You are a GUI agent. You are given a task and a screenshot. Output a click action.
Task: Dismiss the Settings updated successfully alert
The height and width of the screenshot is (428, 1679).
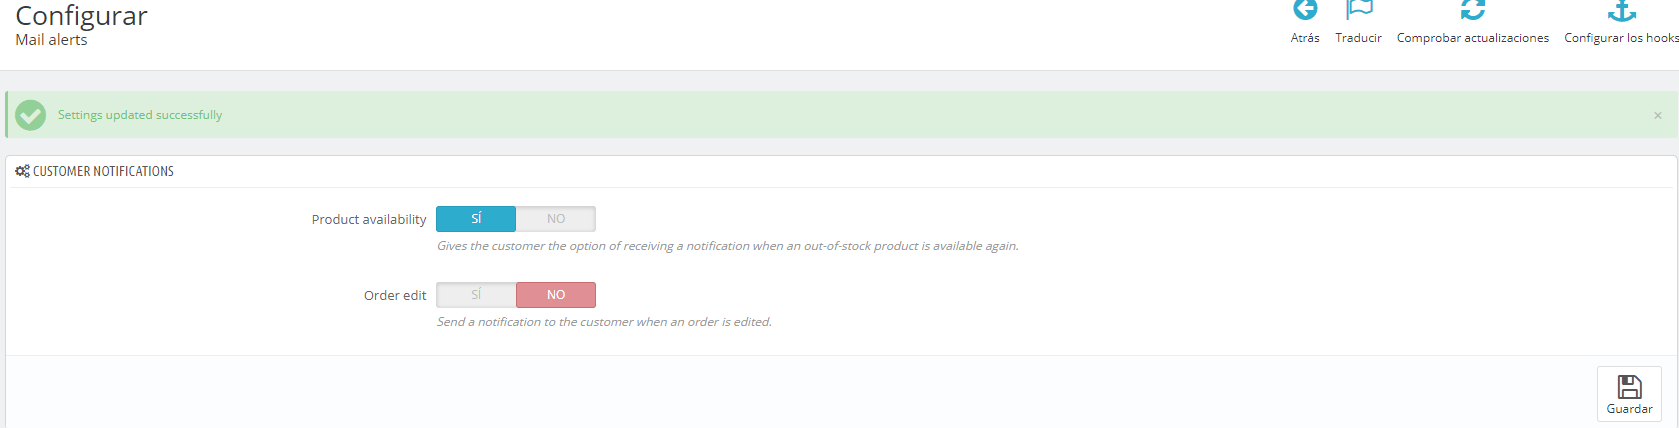1658,115
